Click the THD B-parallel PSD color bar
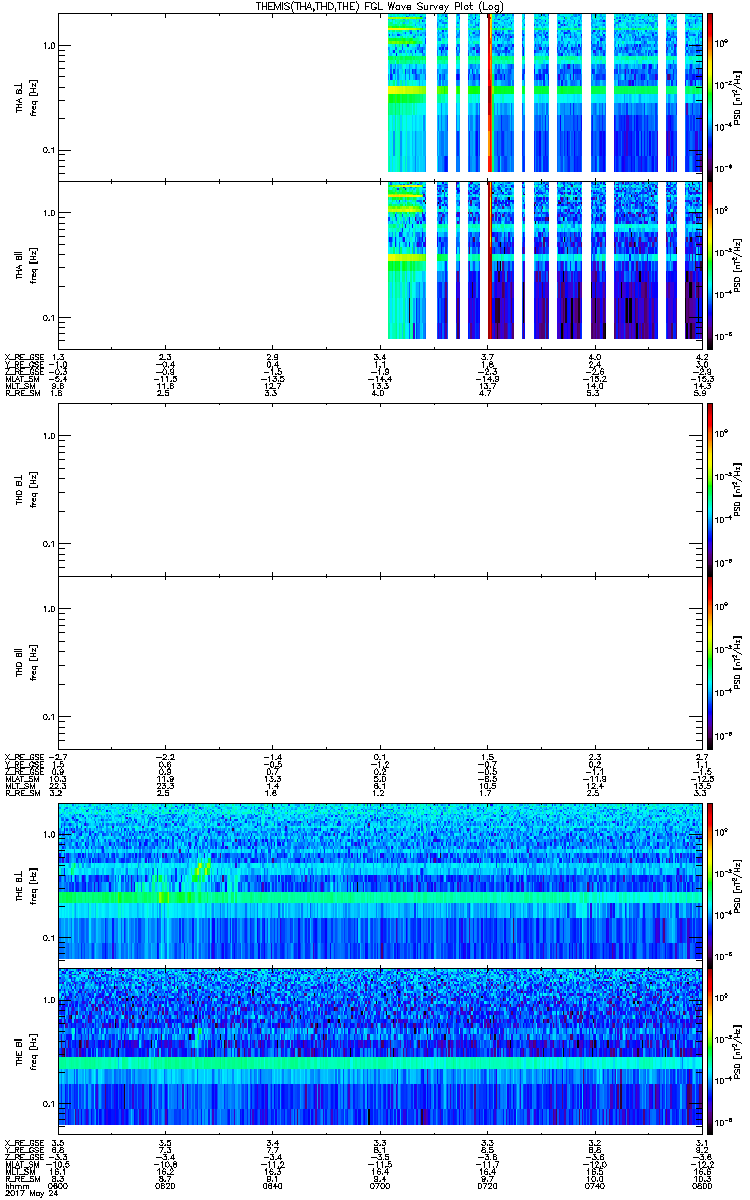The width and height of the screenshot is (750, 1200). click(x=710, y=662)
